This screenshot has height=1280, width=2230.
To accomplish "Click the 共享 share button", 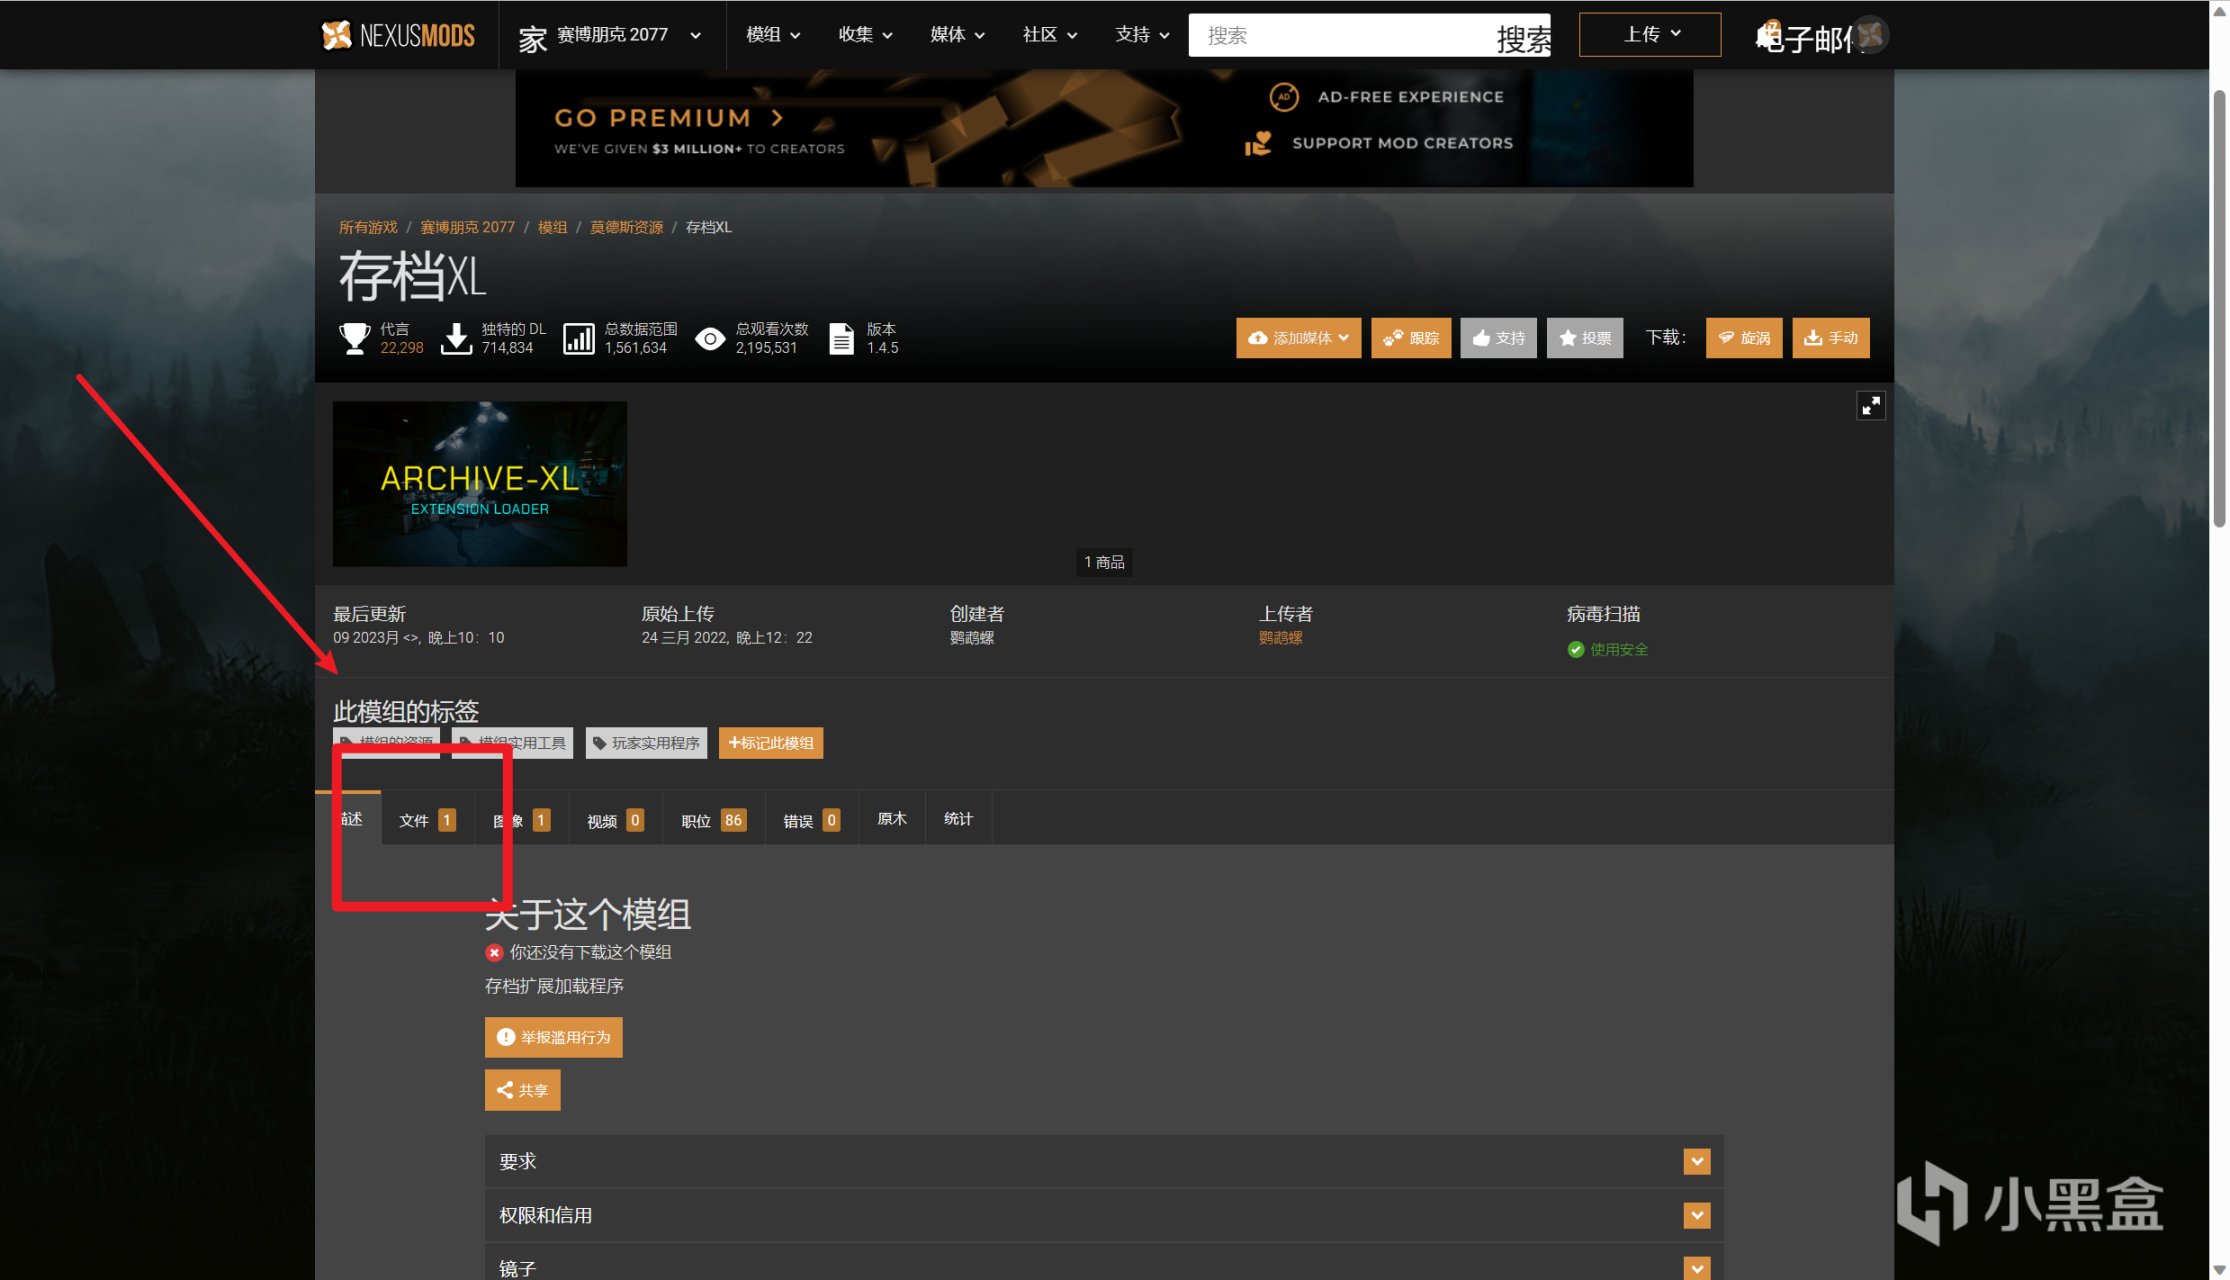I will [x=523, y=1090].
